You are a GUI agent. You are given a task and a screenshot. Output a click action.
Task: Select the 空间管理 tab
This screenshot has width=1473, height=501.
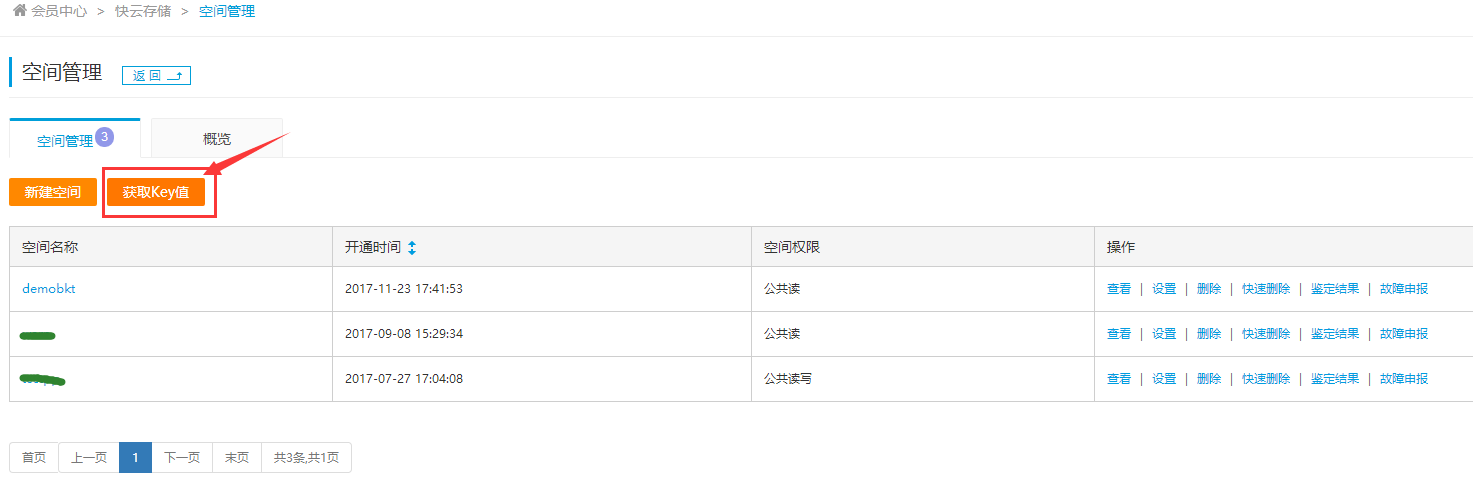pyautogui.click(x=65, y=141)
